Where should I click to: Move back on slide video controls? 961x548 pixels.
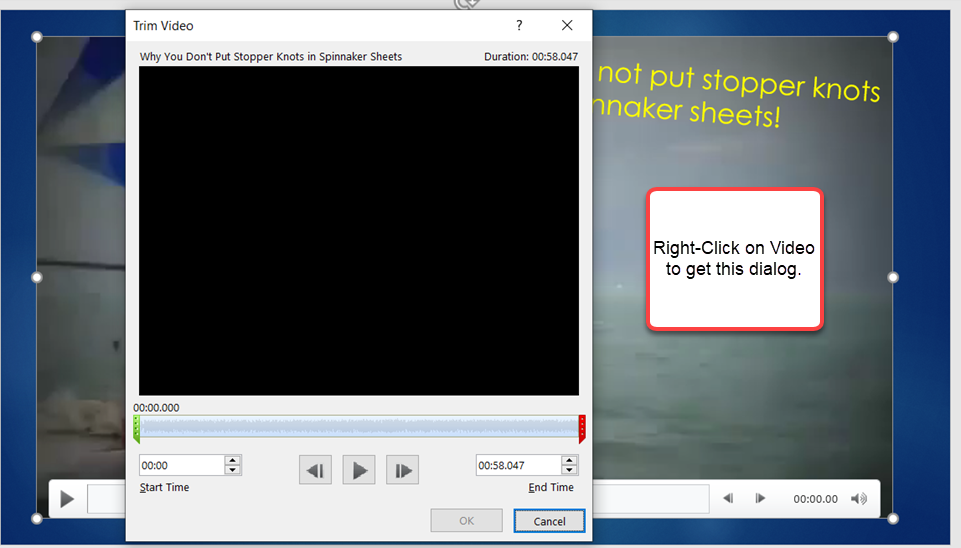click(728, 498)
